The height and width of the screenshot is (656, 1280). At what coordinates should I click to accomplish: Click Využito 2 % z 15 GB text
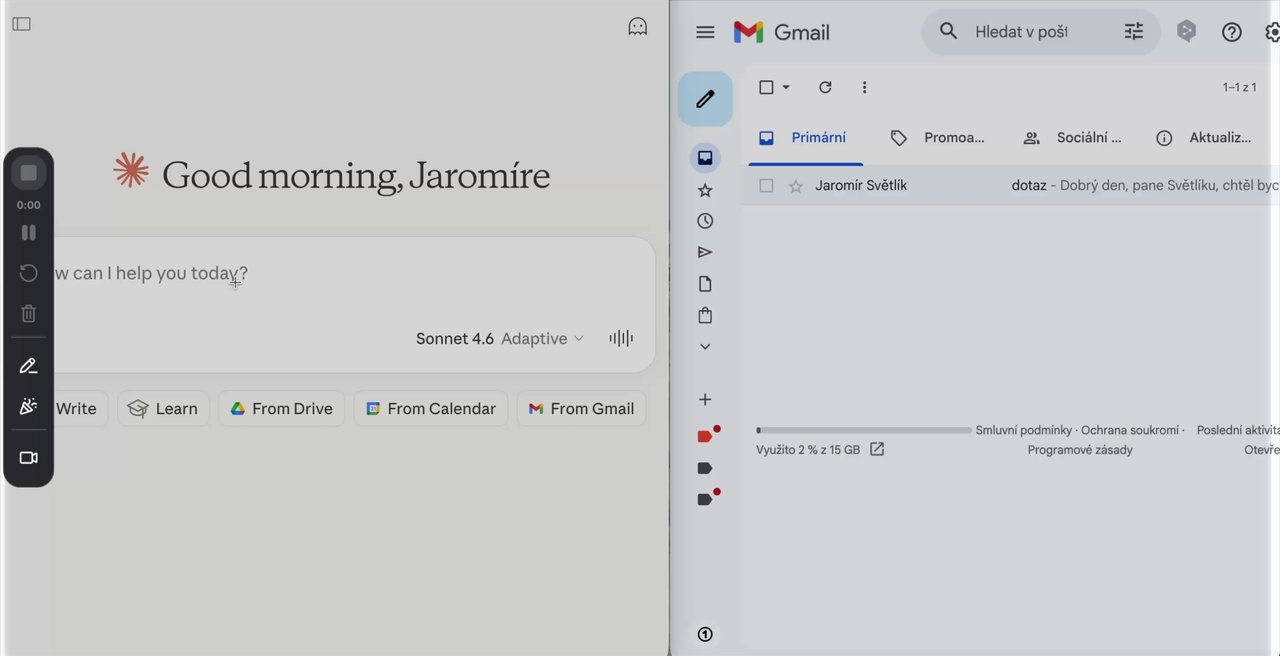coord(808,450)
